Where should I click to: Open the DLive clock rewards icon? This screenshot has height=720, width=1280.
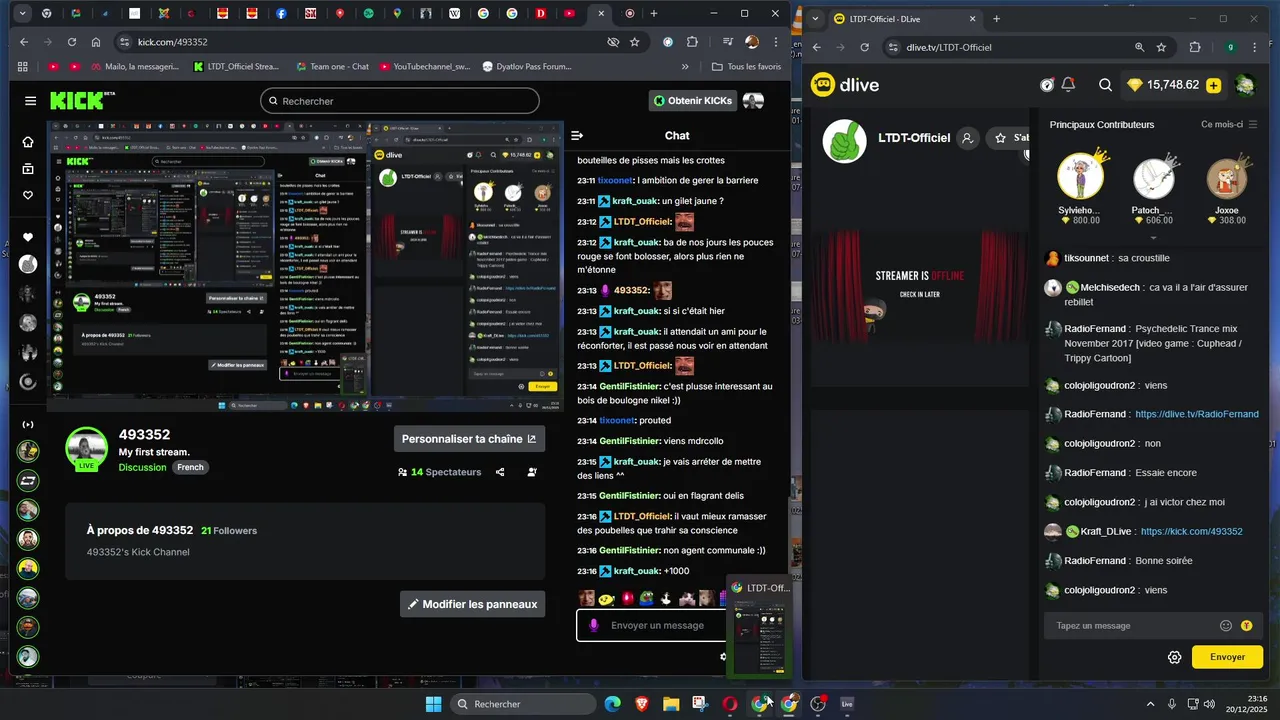tap(1047, 85)
